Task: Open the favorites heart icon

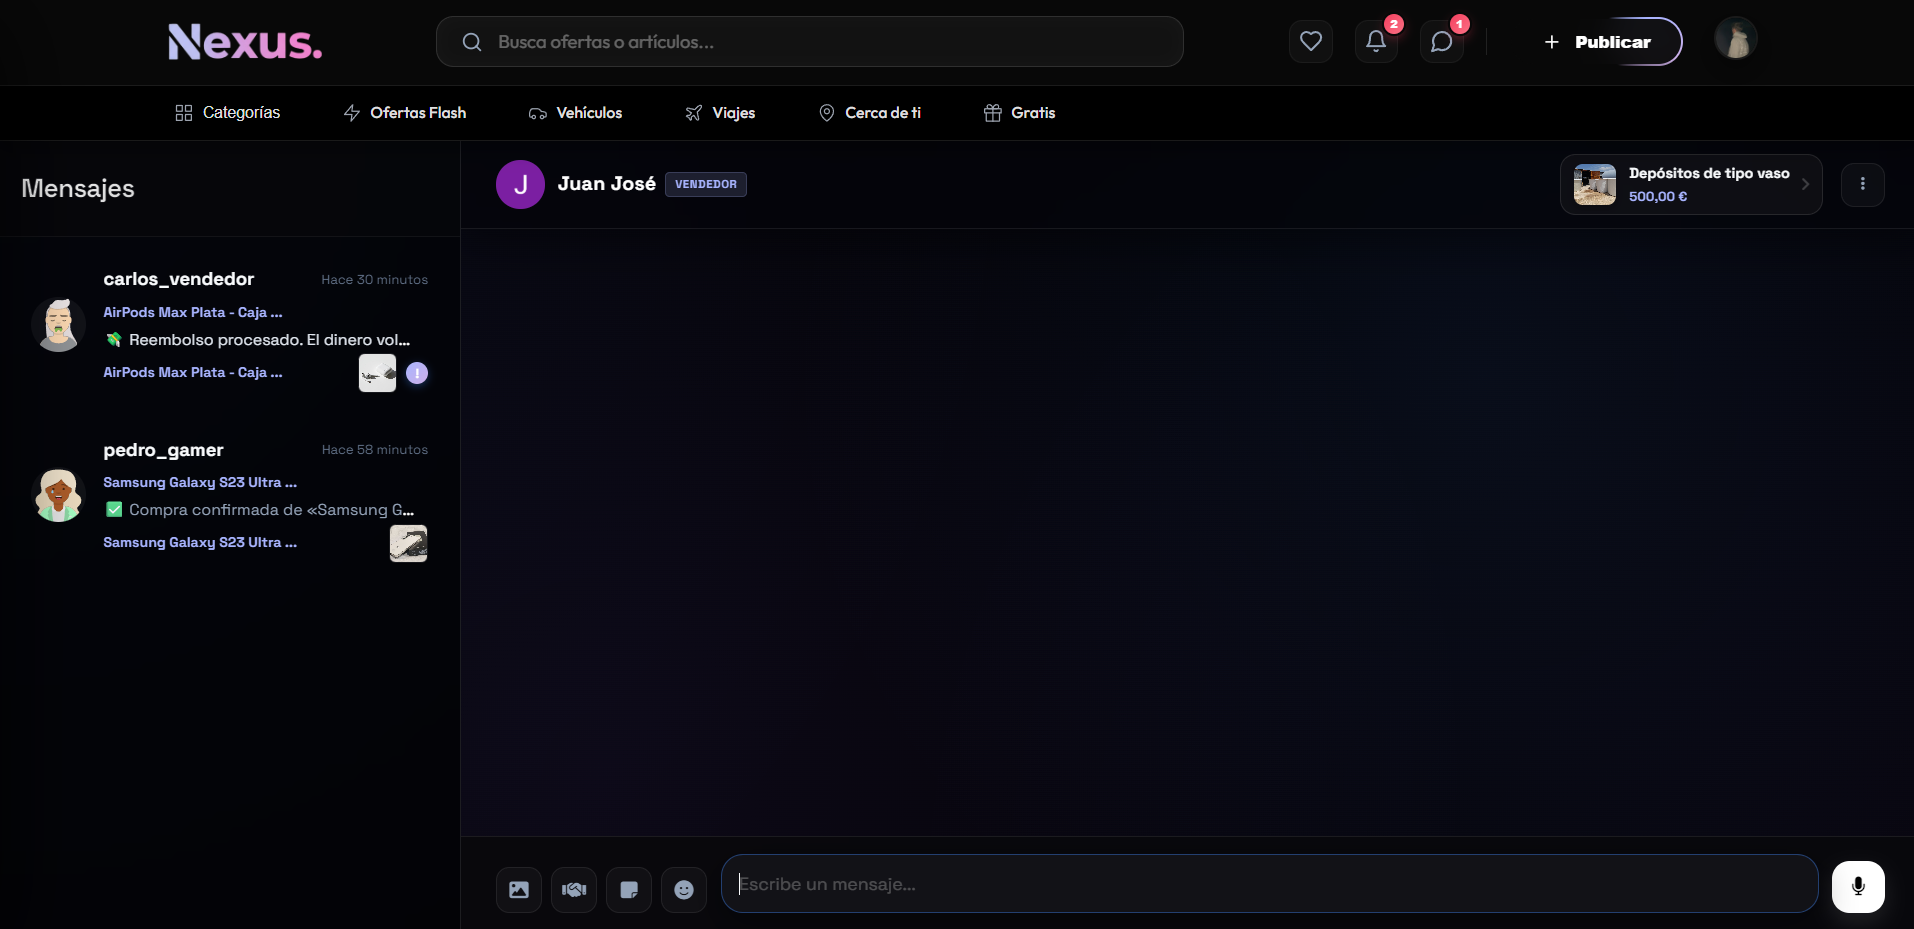Action: [x=1310, y=42]
